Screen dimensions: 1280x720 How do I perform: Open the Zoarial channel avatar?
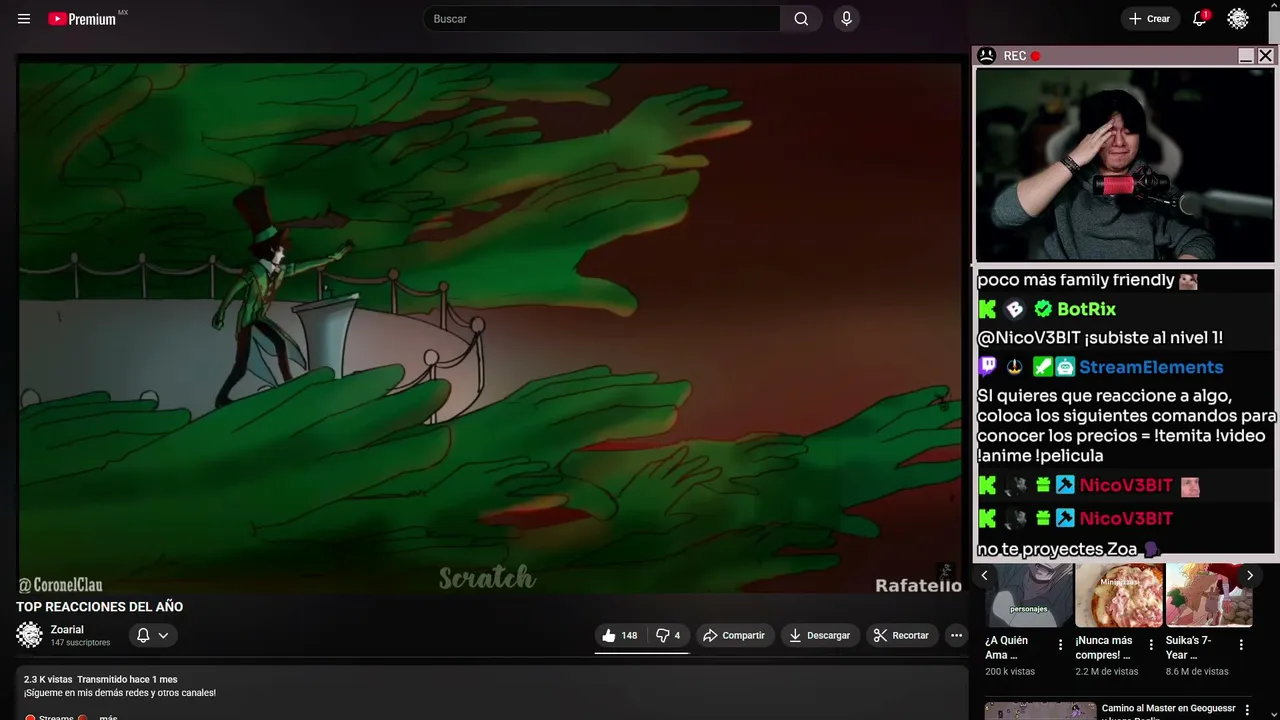pyautogui.click(x=30, y=635)
